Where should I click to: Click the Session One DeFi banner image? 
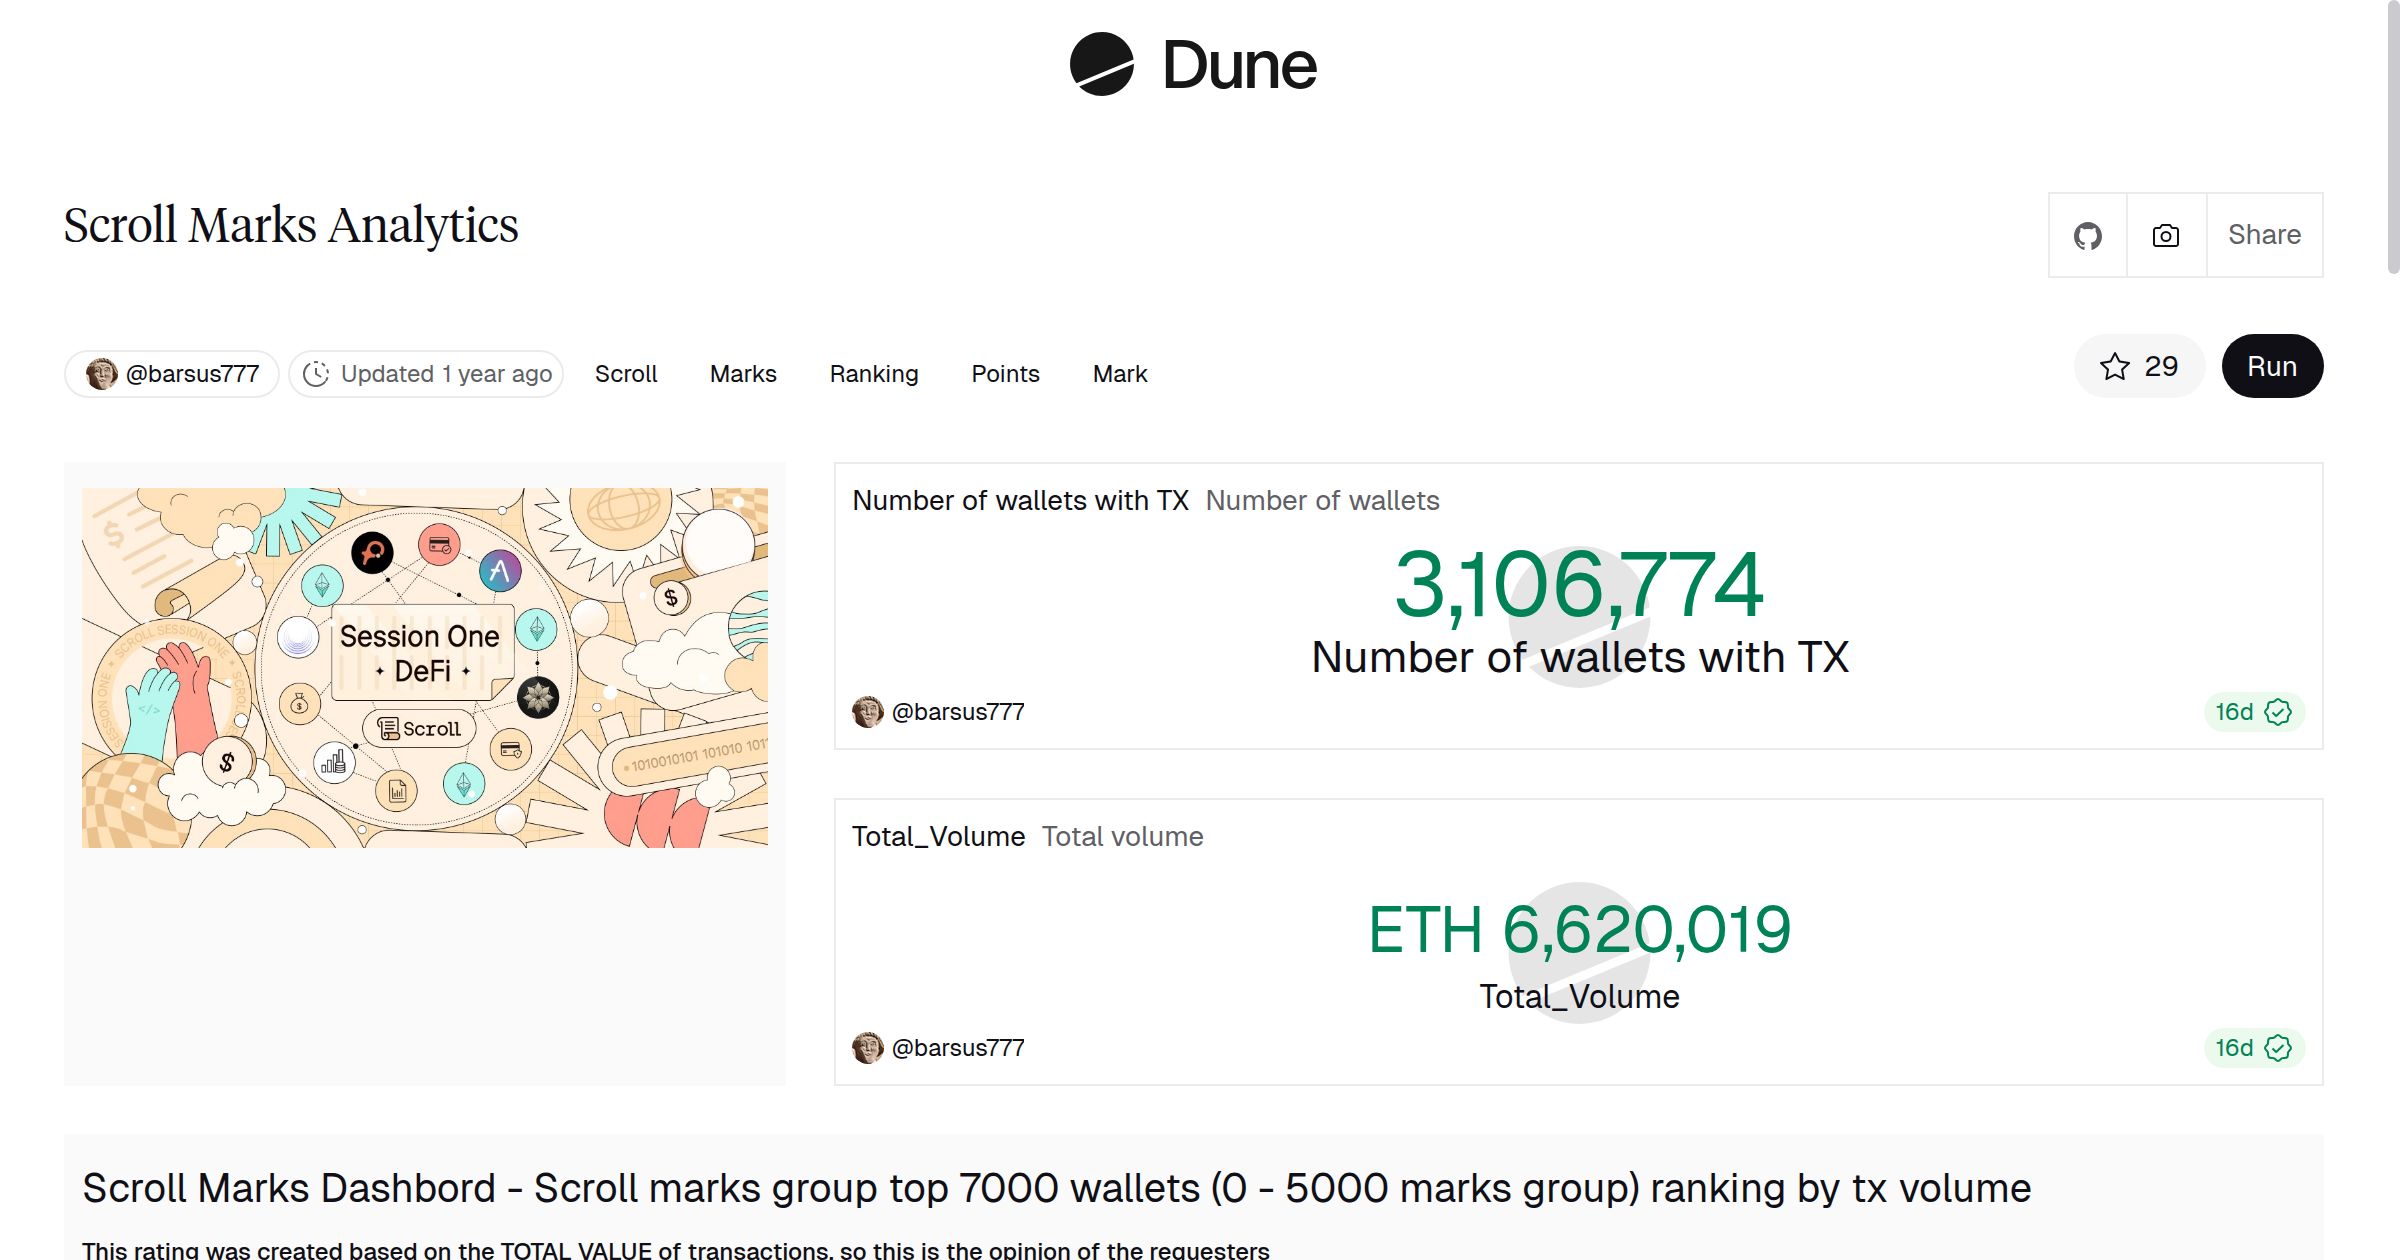click(425, 667)
